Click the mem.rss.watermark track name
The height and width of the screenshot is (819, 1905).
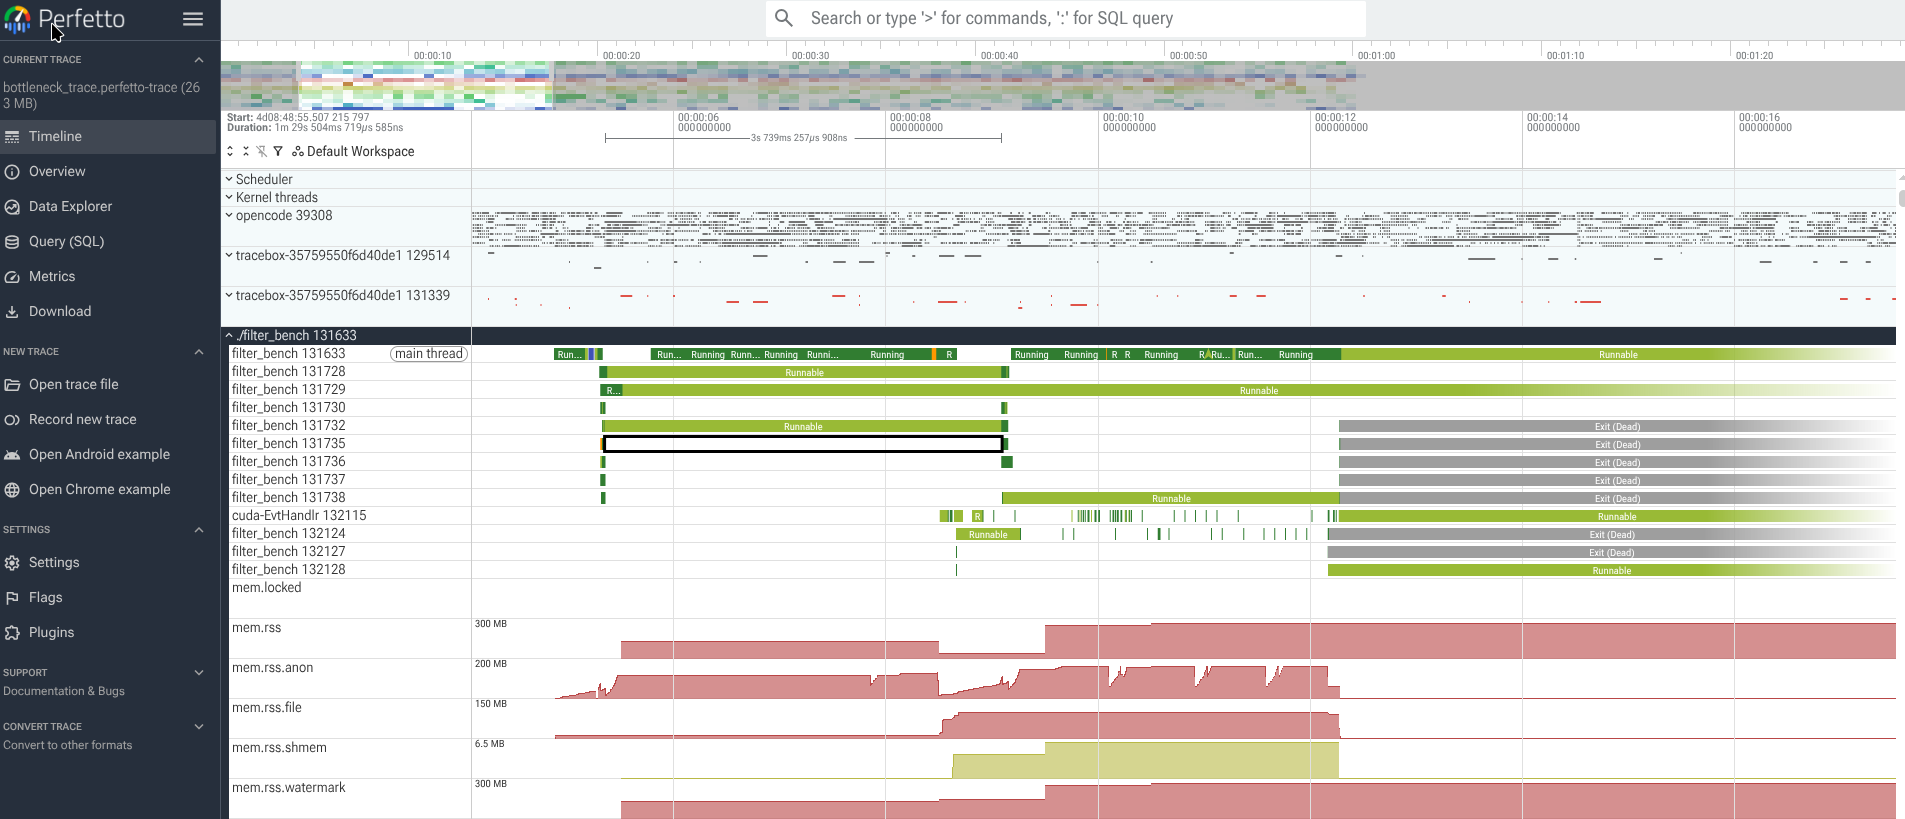click(289, 787)
